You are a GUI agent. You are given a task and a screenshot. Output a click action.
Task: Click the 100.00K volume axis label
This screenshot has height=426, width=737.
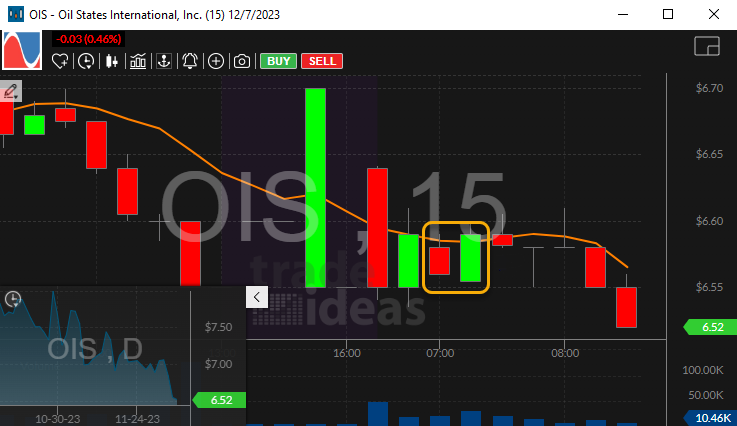[703, 371]
